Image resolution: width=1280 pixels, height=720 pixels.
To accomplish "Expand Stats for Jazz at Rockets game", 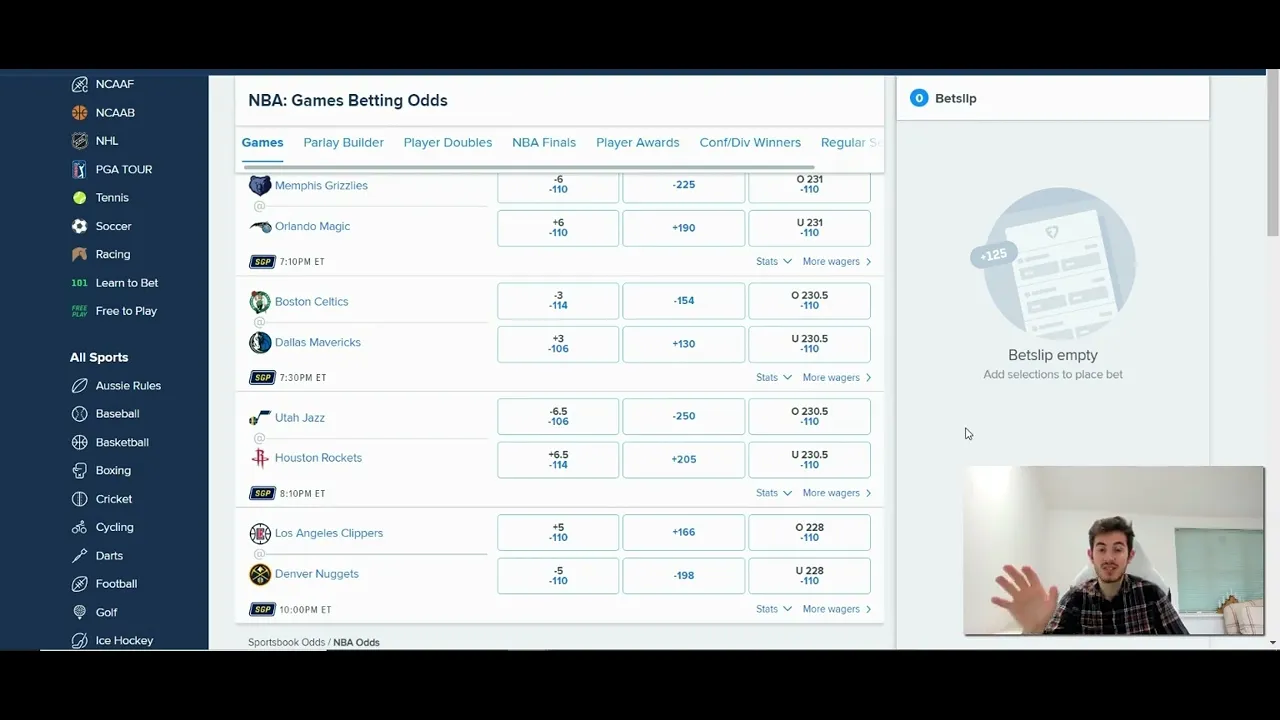I will [x=774, y=493].
